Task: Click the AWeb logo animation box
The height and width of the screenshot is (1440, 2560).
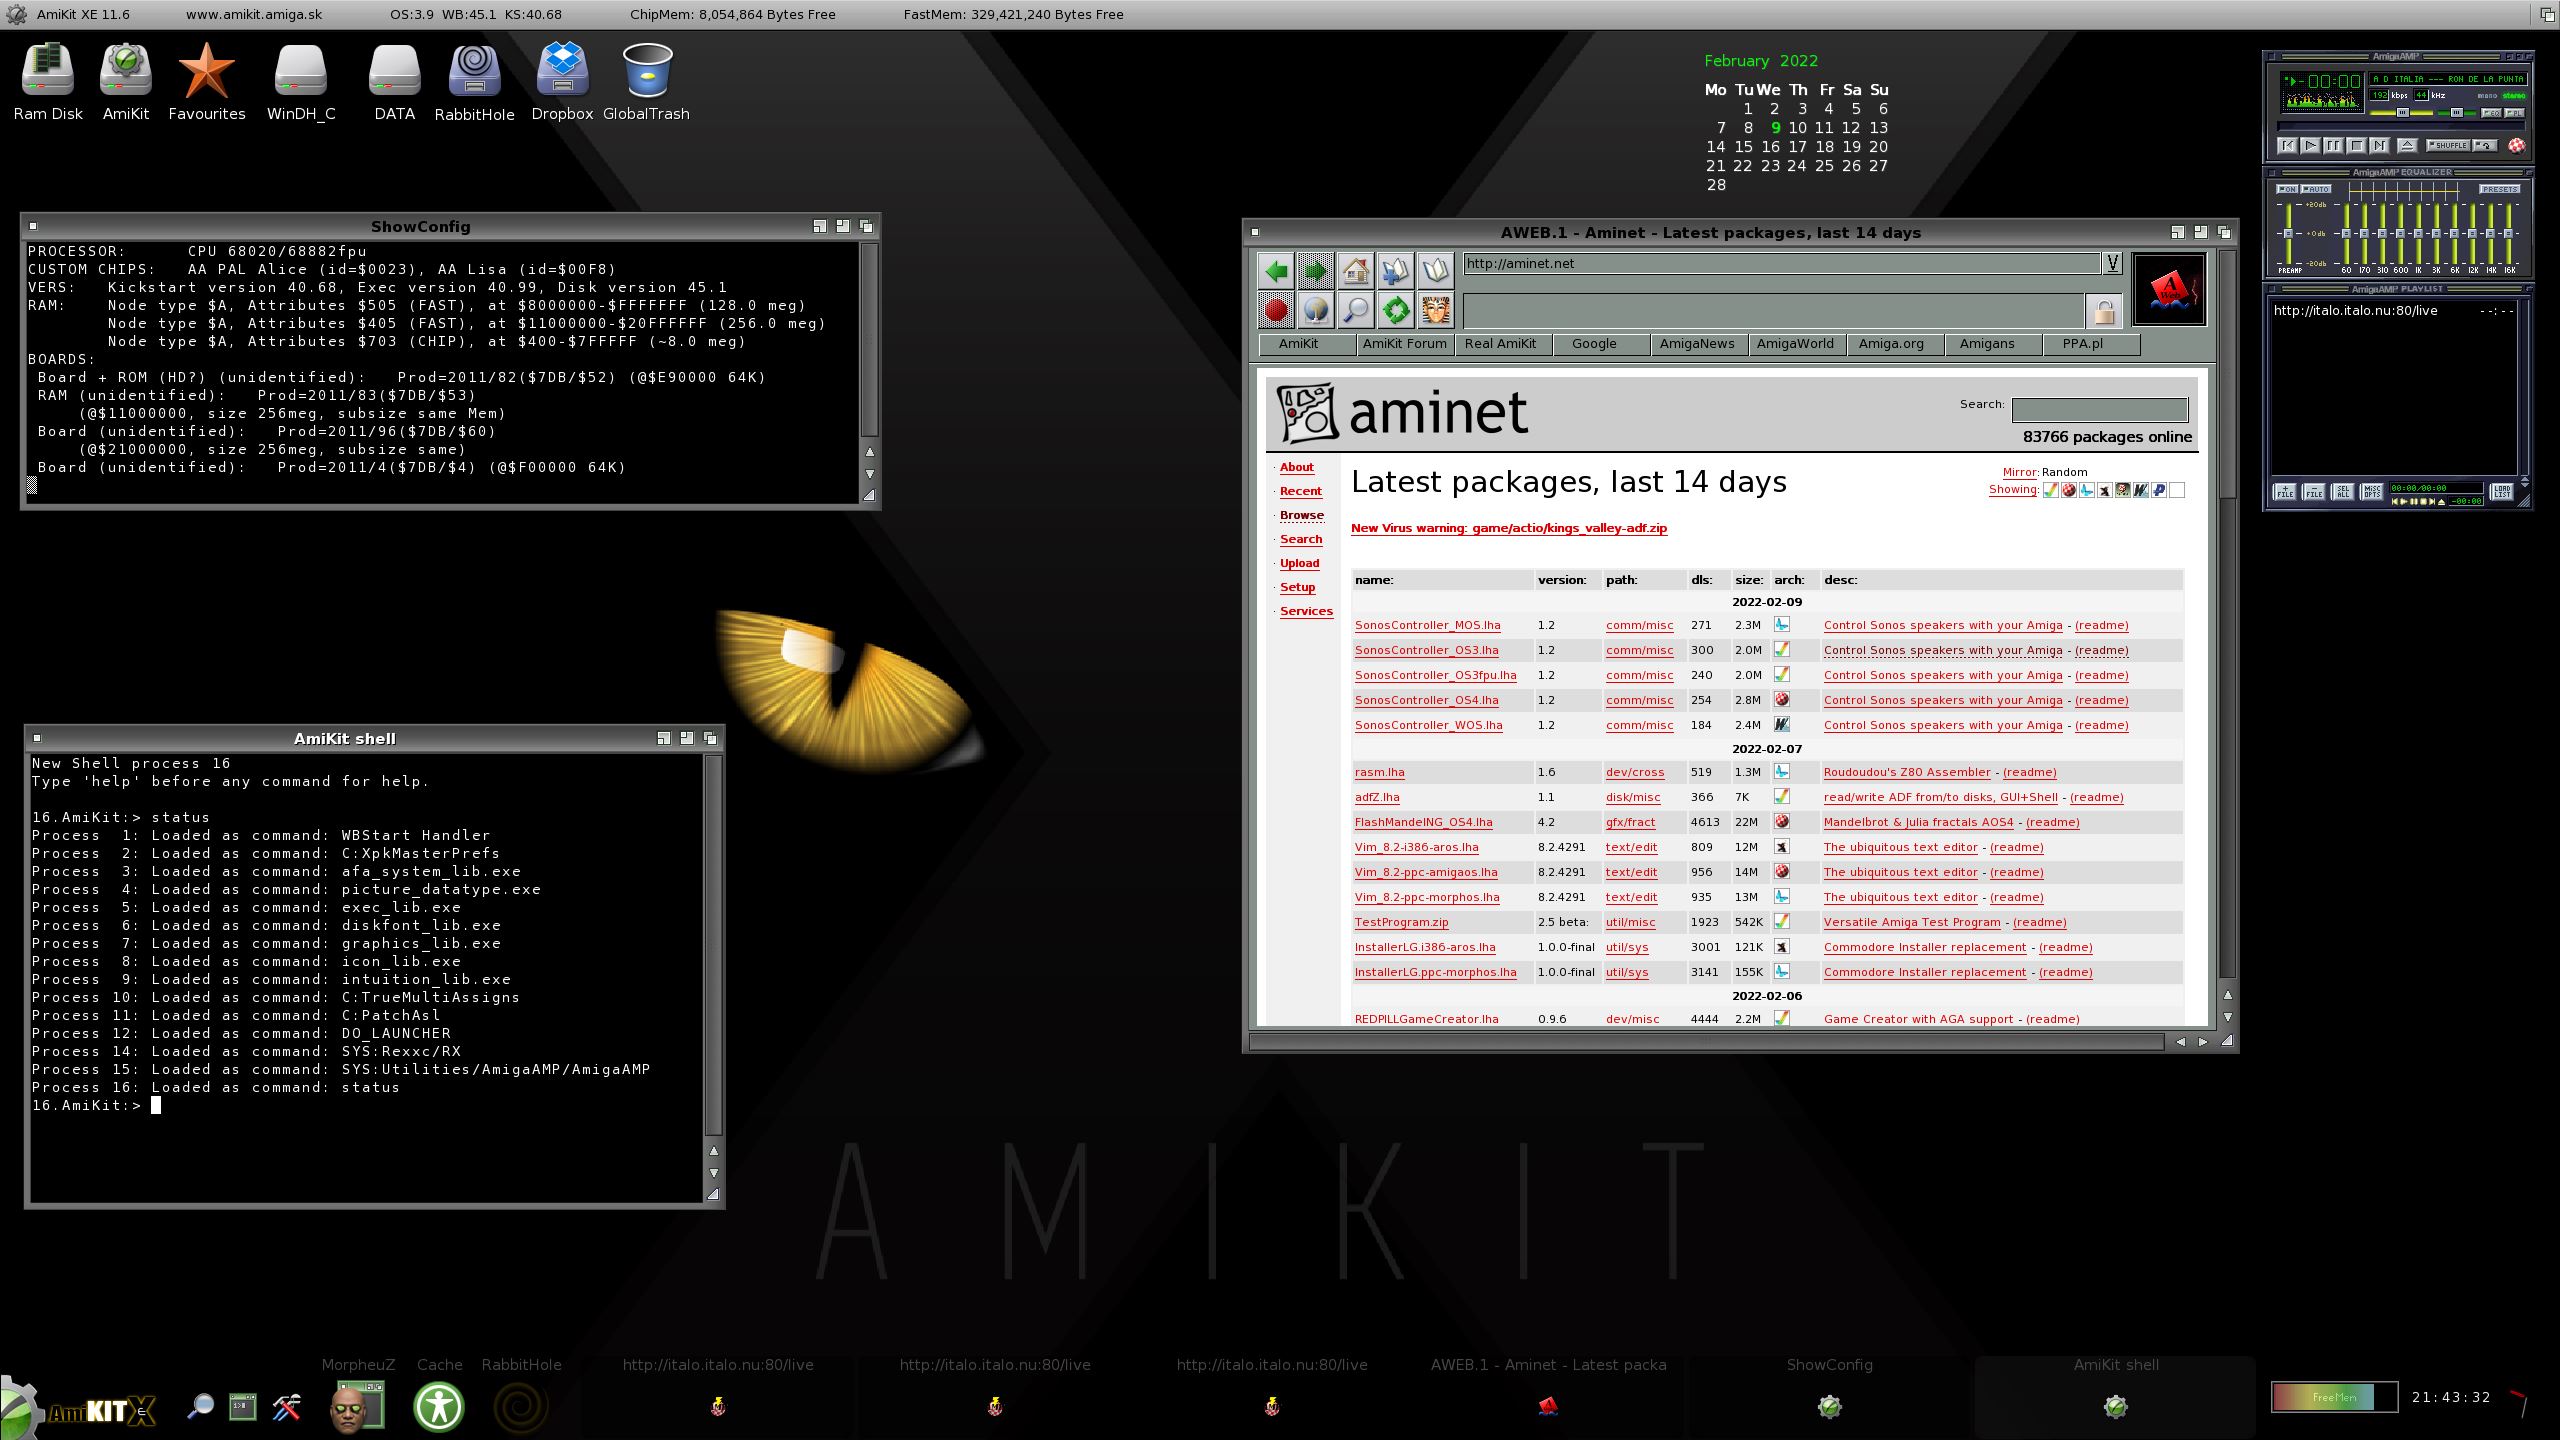Action: point(2169,290)
